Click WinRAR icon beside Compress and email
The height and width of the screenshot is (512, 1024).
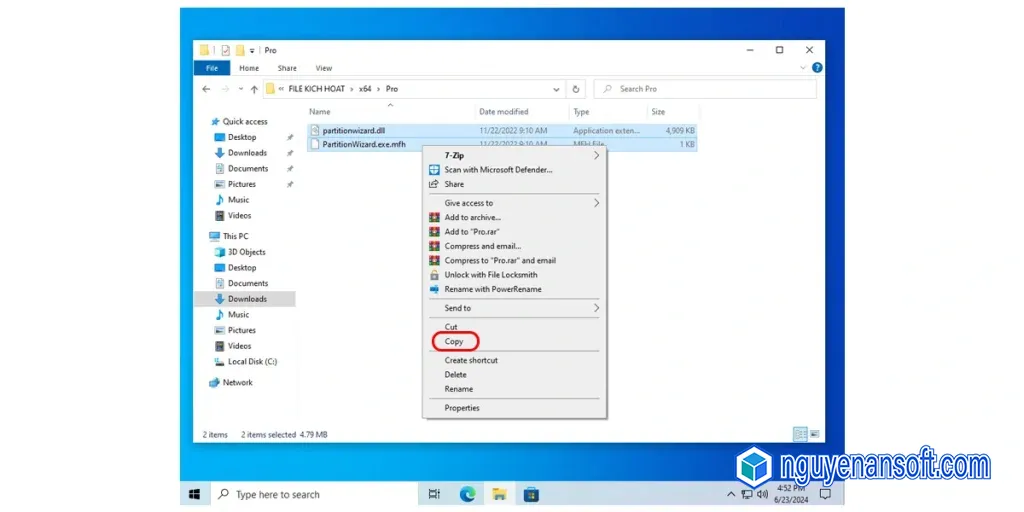pyautogui.click(x=434, y=246)
